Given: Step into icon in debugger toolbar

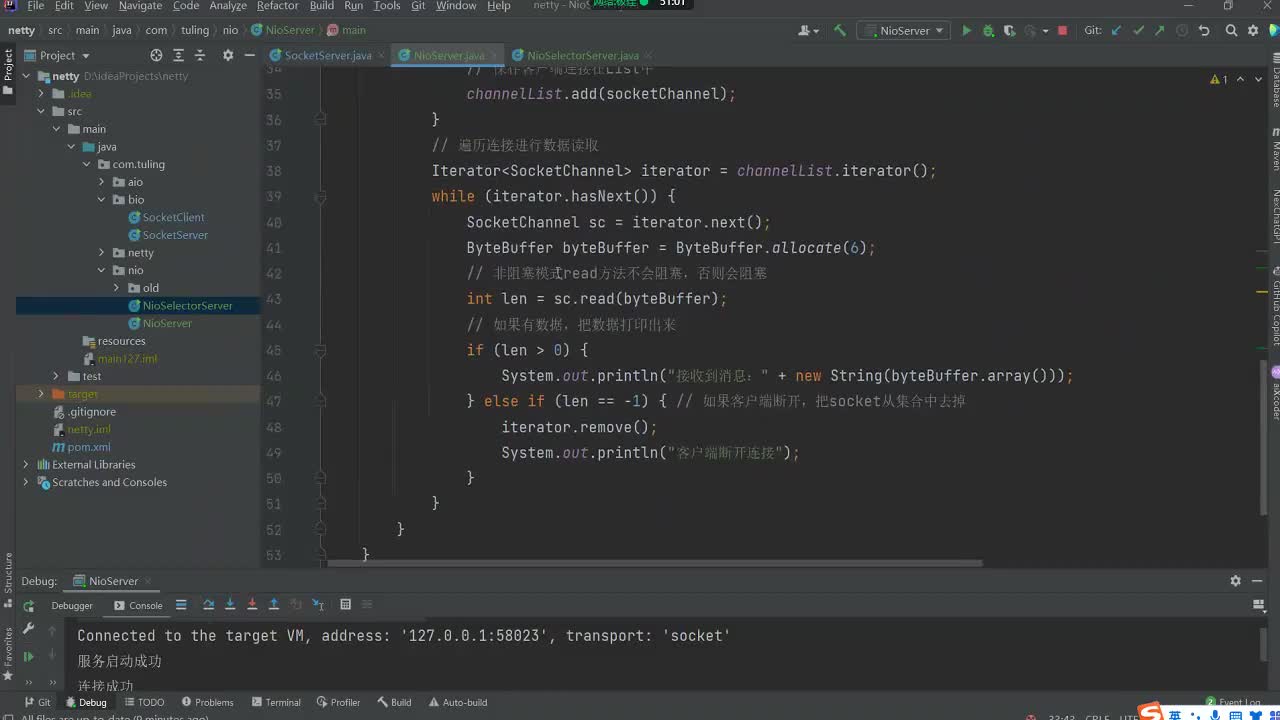Looking at the screenshot, I should (x=230, y=605).
